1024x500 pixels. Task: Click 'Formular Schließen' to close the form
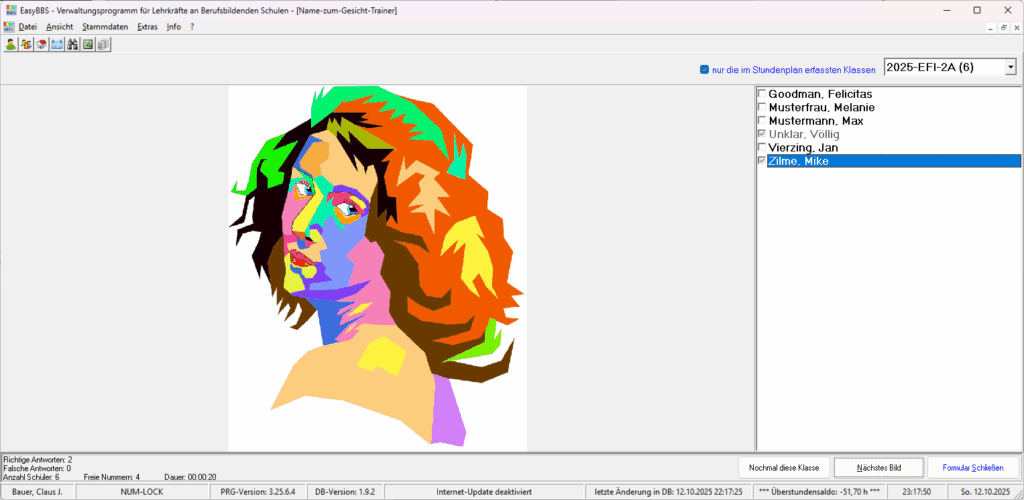coord(973,468)
